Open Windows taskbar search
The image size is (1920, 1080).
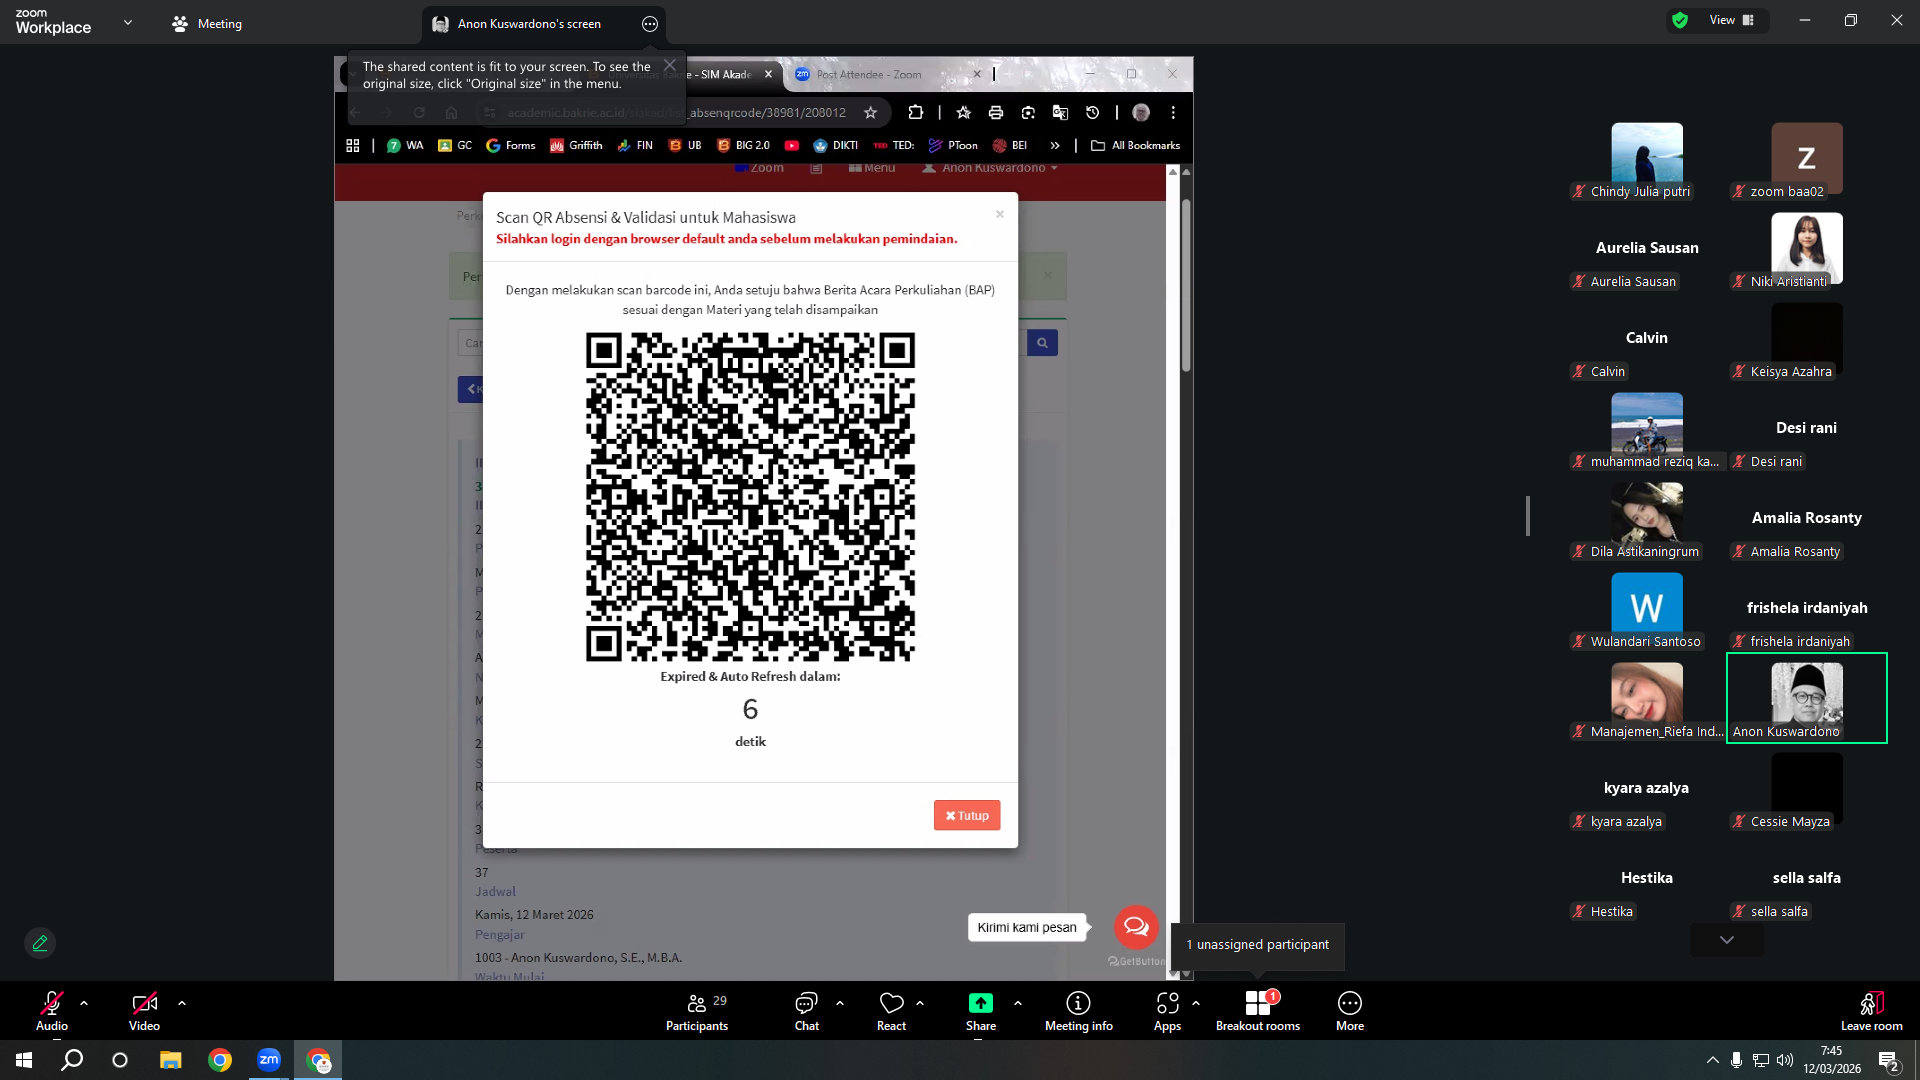click(72, 1060)
